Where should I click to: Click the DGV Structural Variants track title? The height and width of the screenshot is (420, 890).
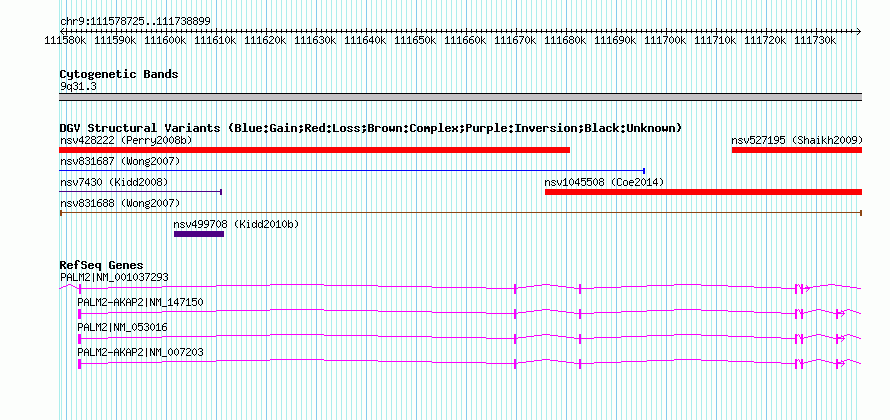[x=371, y=128]
